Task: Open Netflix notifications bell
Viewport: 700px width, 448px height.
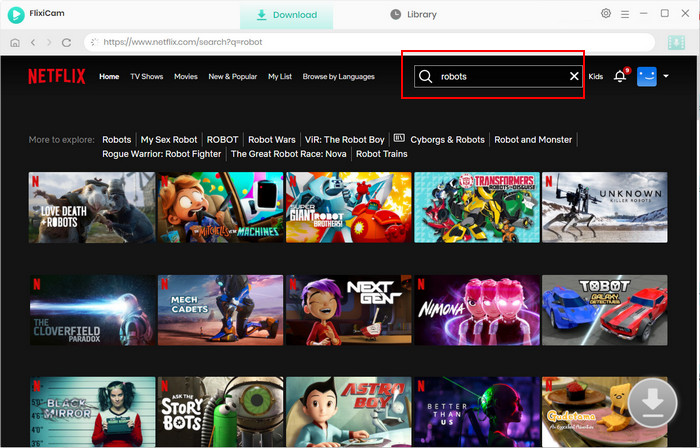Action: [620, 76]
